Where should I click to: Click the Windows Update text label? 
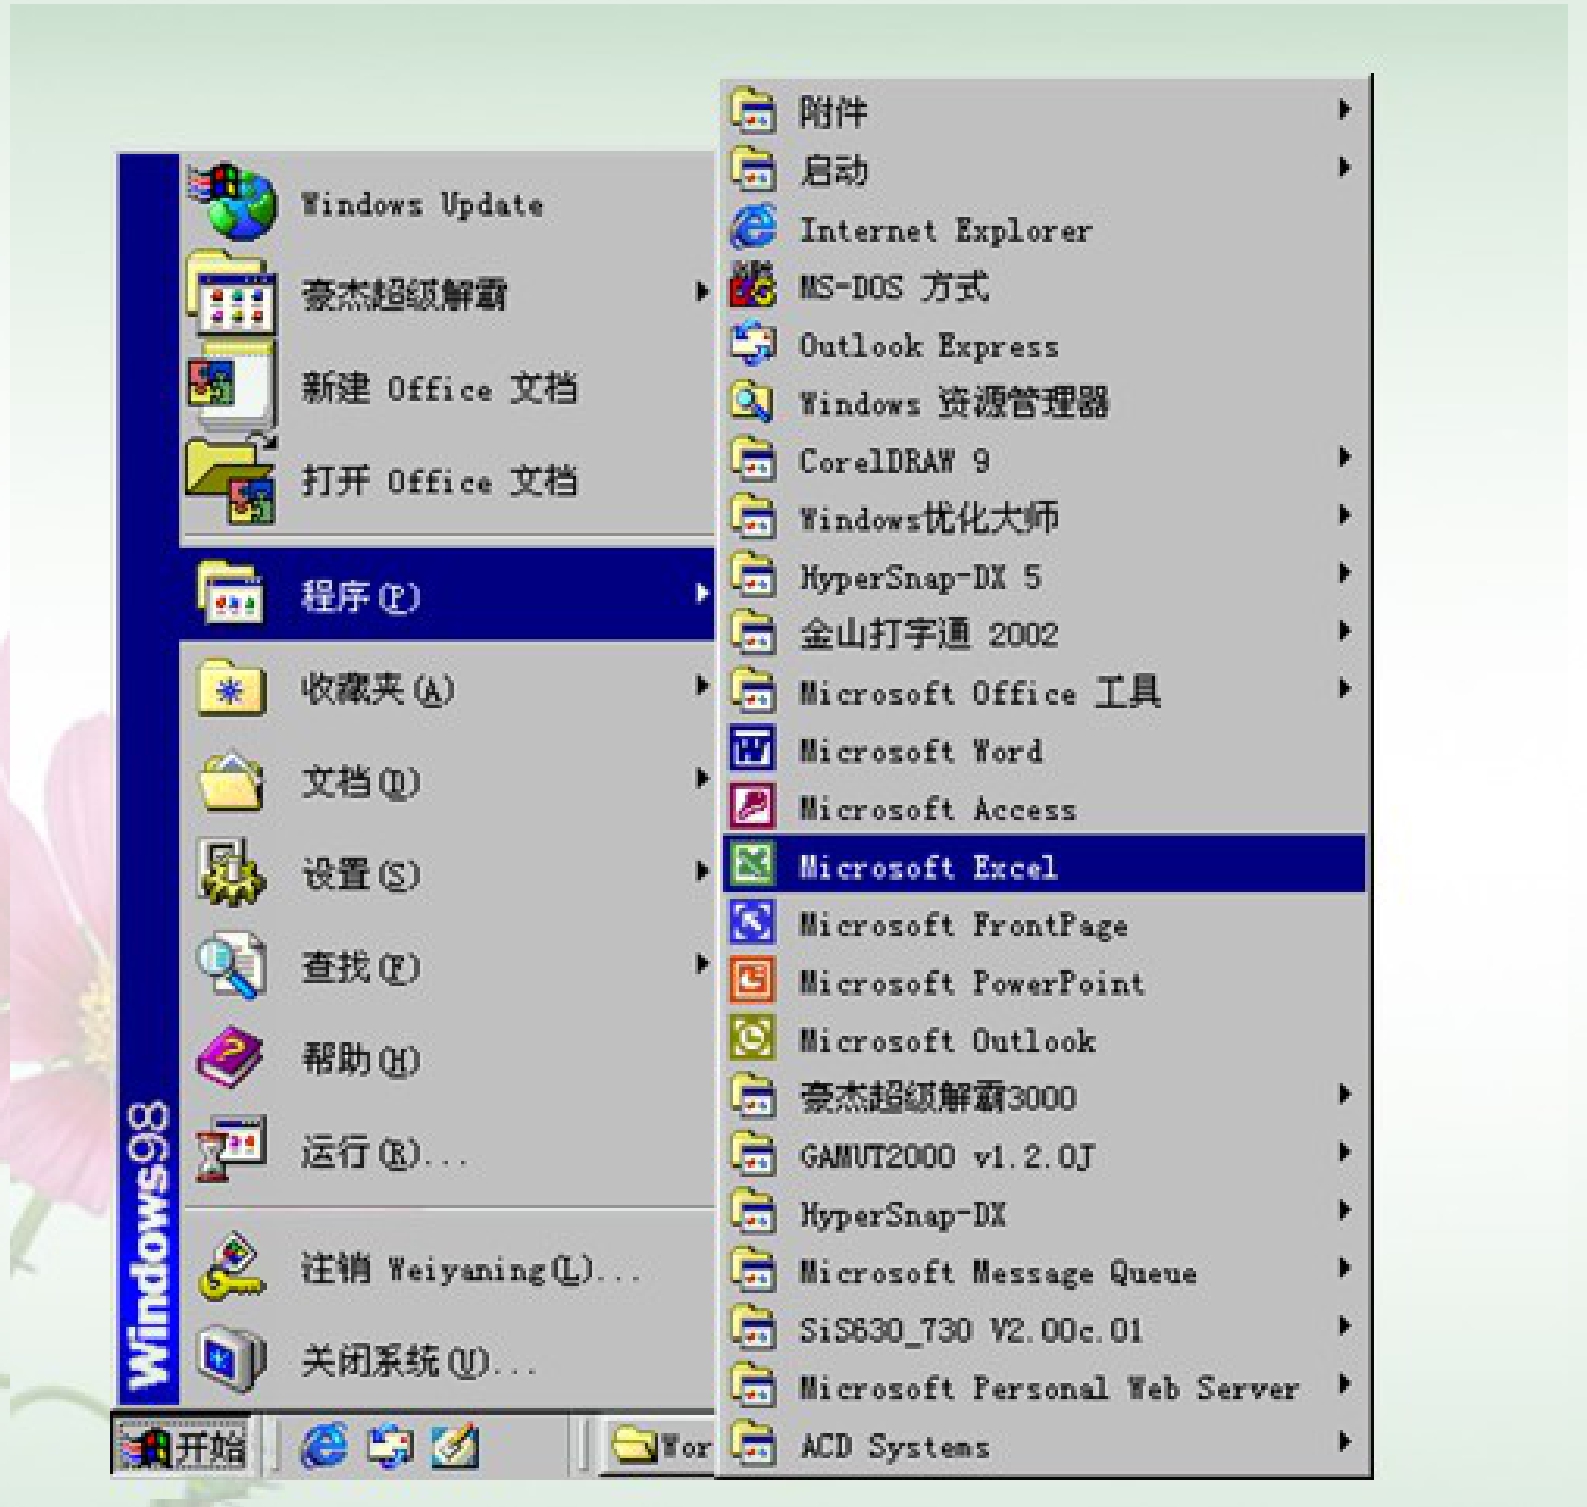422,205
